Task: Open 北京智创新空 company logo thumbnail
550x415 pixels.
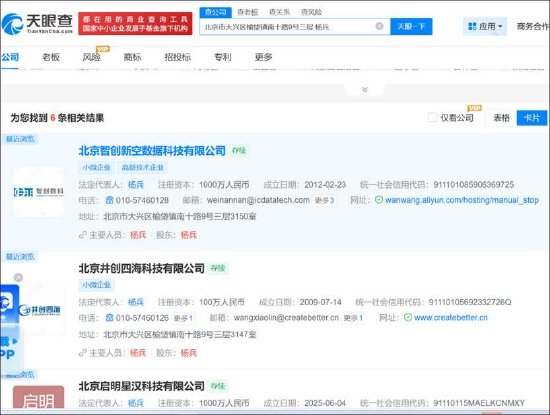Action: coord(39,192)
